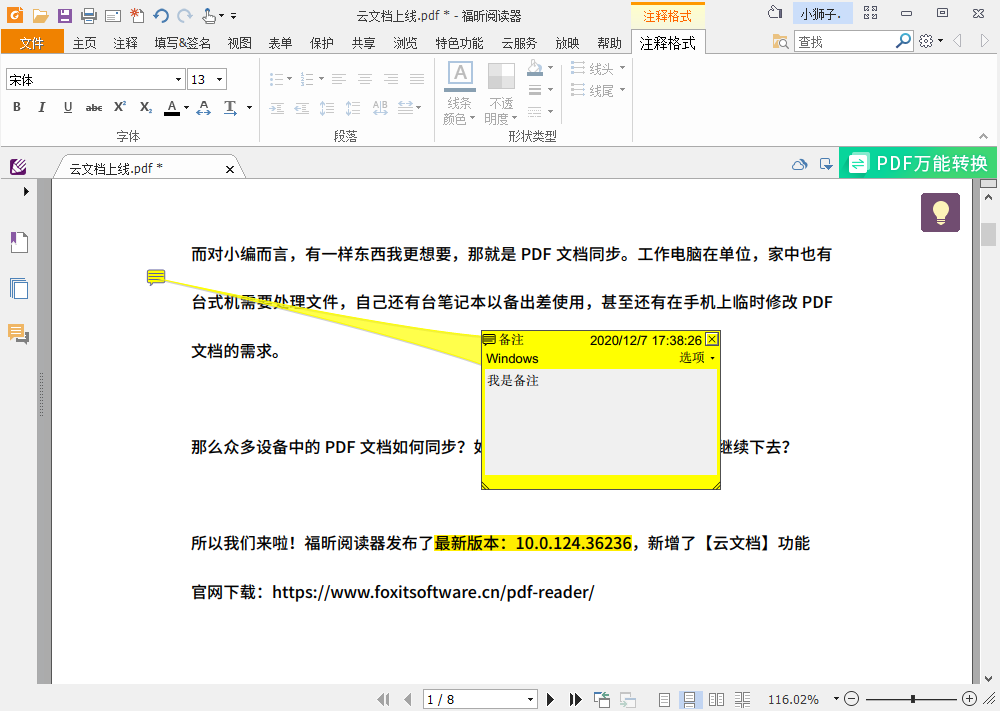Click the zoom slider handle
Screen dimensions: 1000x711
(913, 699)
